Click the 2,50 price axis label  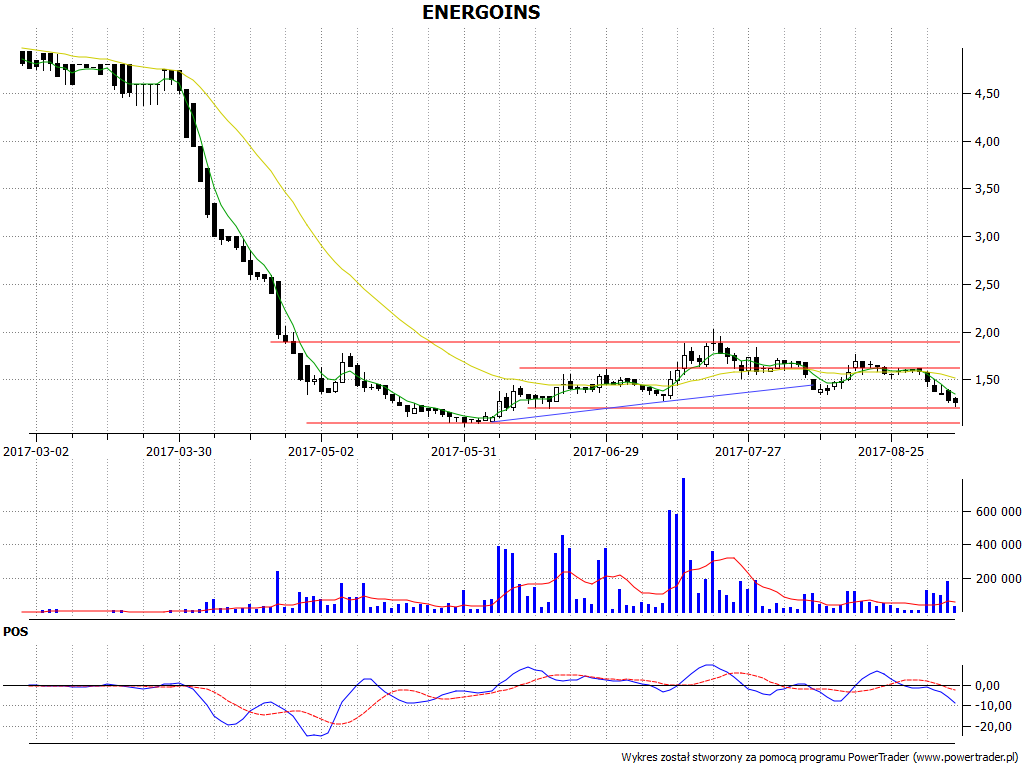coord(987,285)
